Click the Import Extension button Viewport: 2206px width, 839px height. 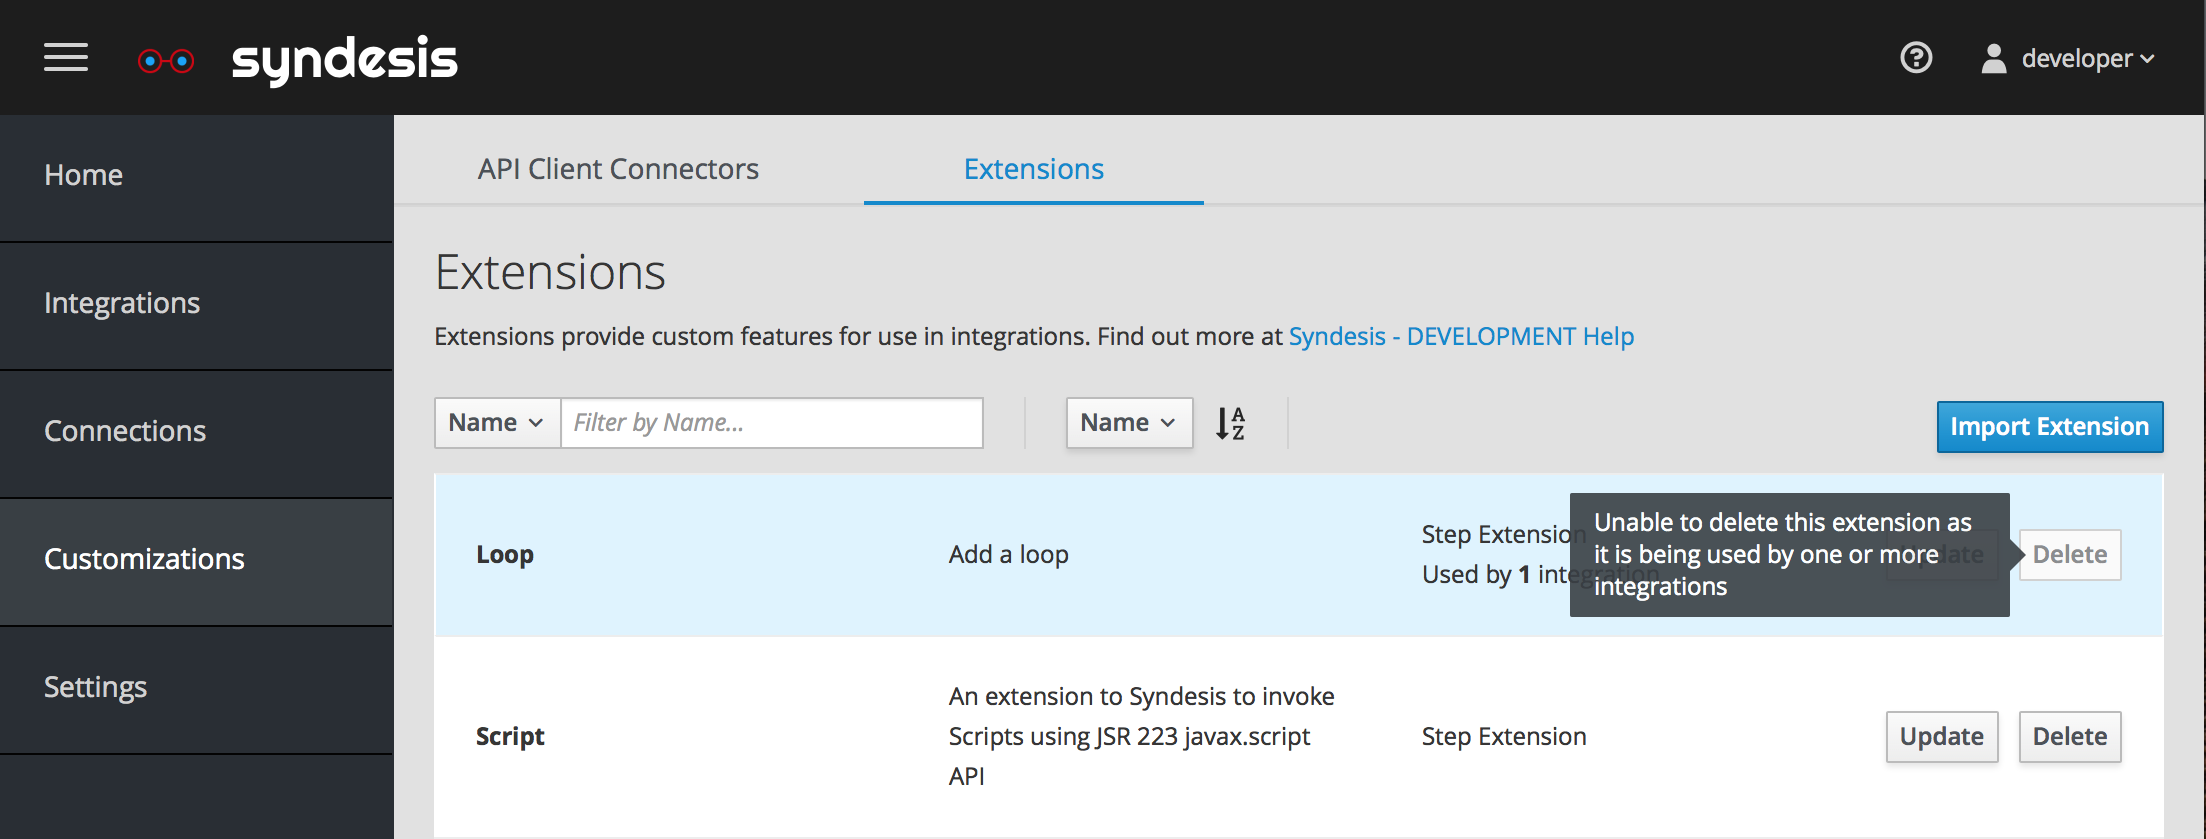pyautogui.click(x=2050, y=427)
